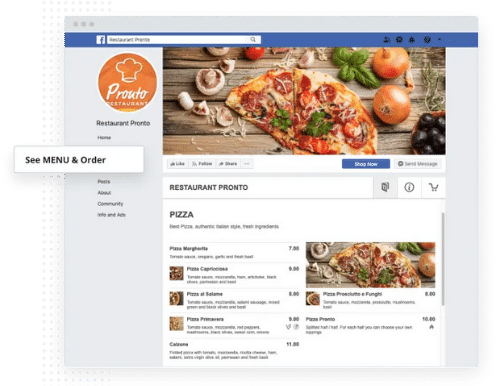
Task: Click the vegetarian icon on Pizza Primavera
Action: click(288, 327)
